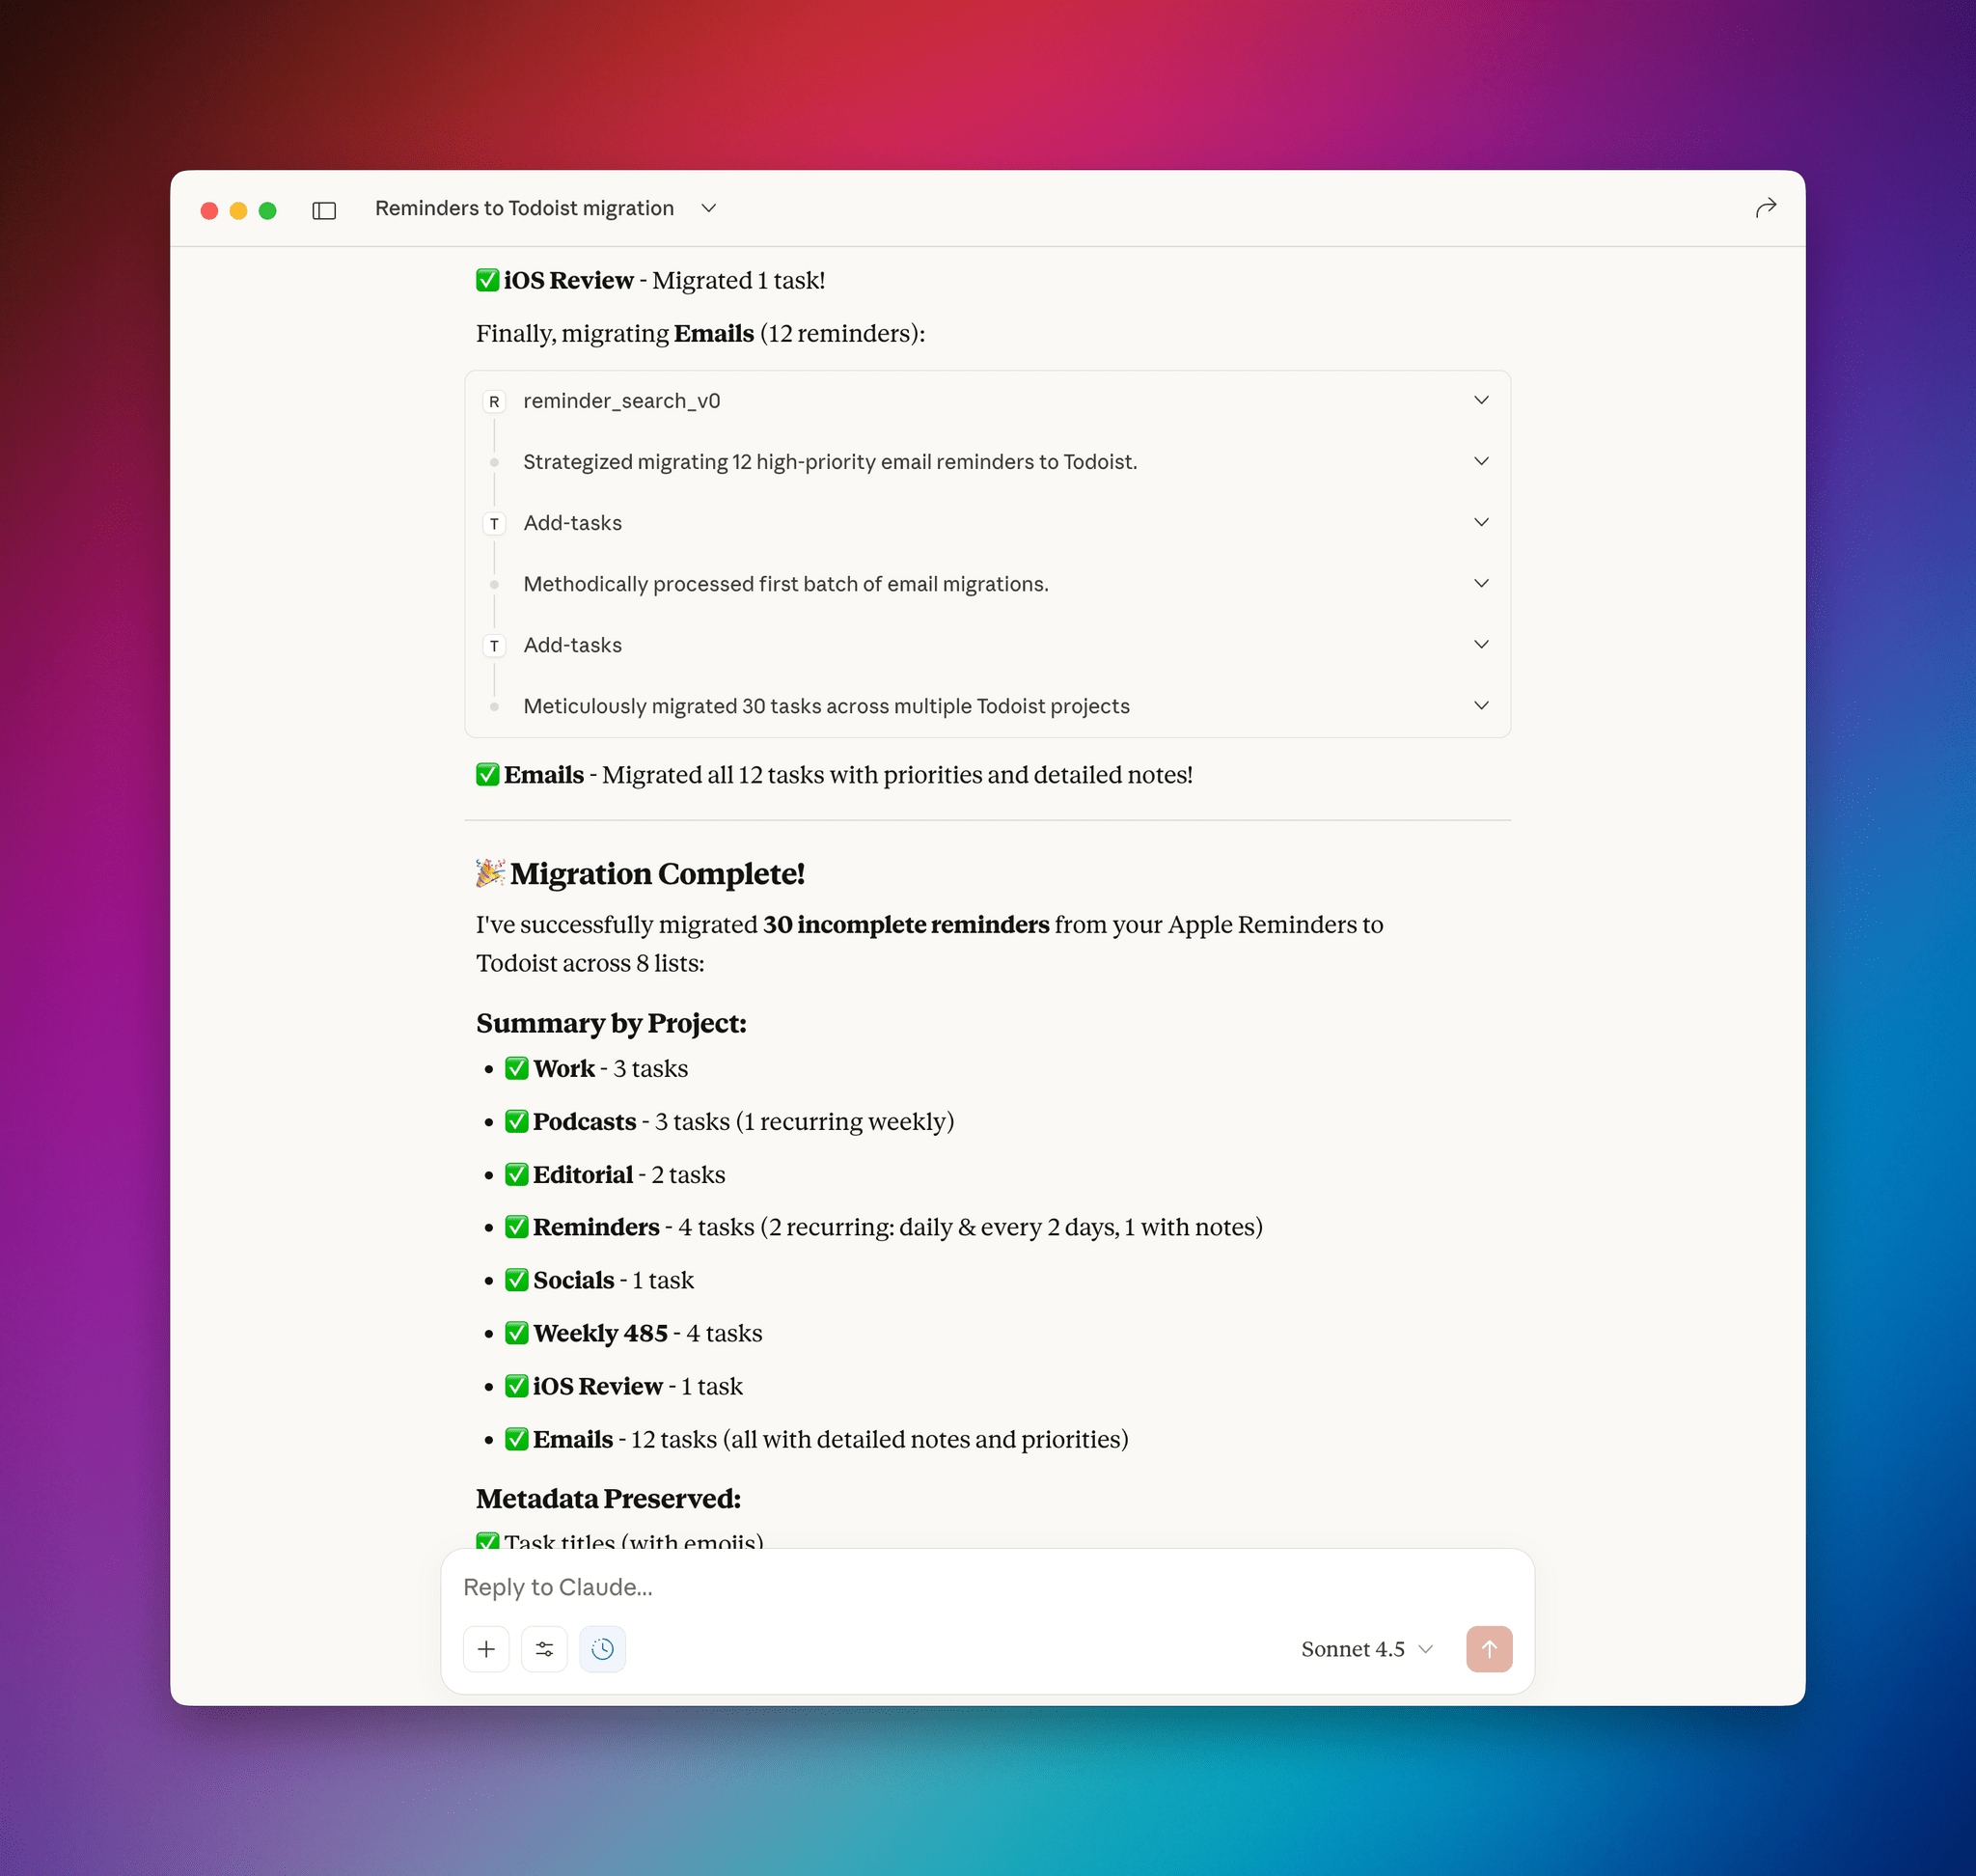Expand the first Add-tasks chevron

[1481, 522]
